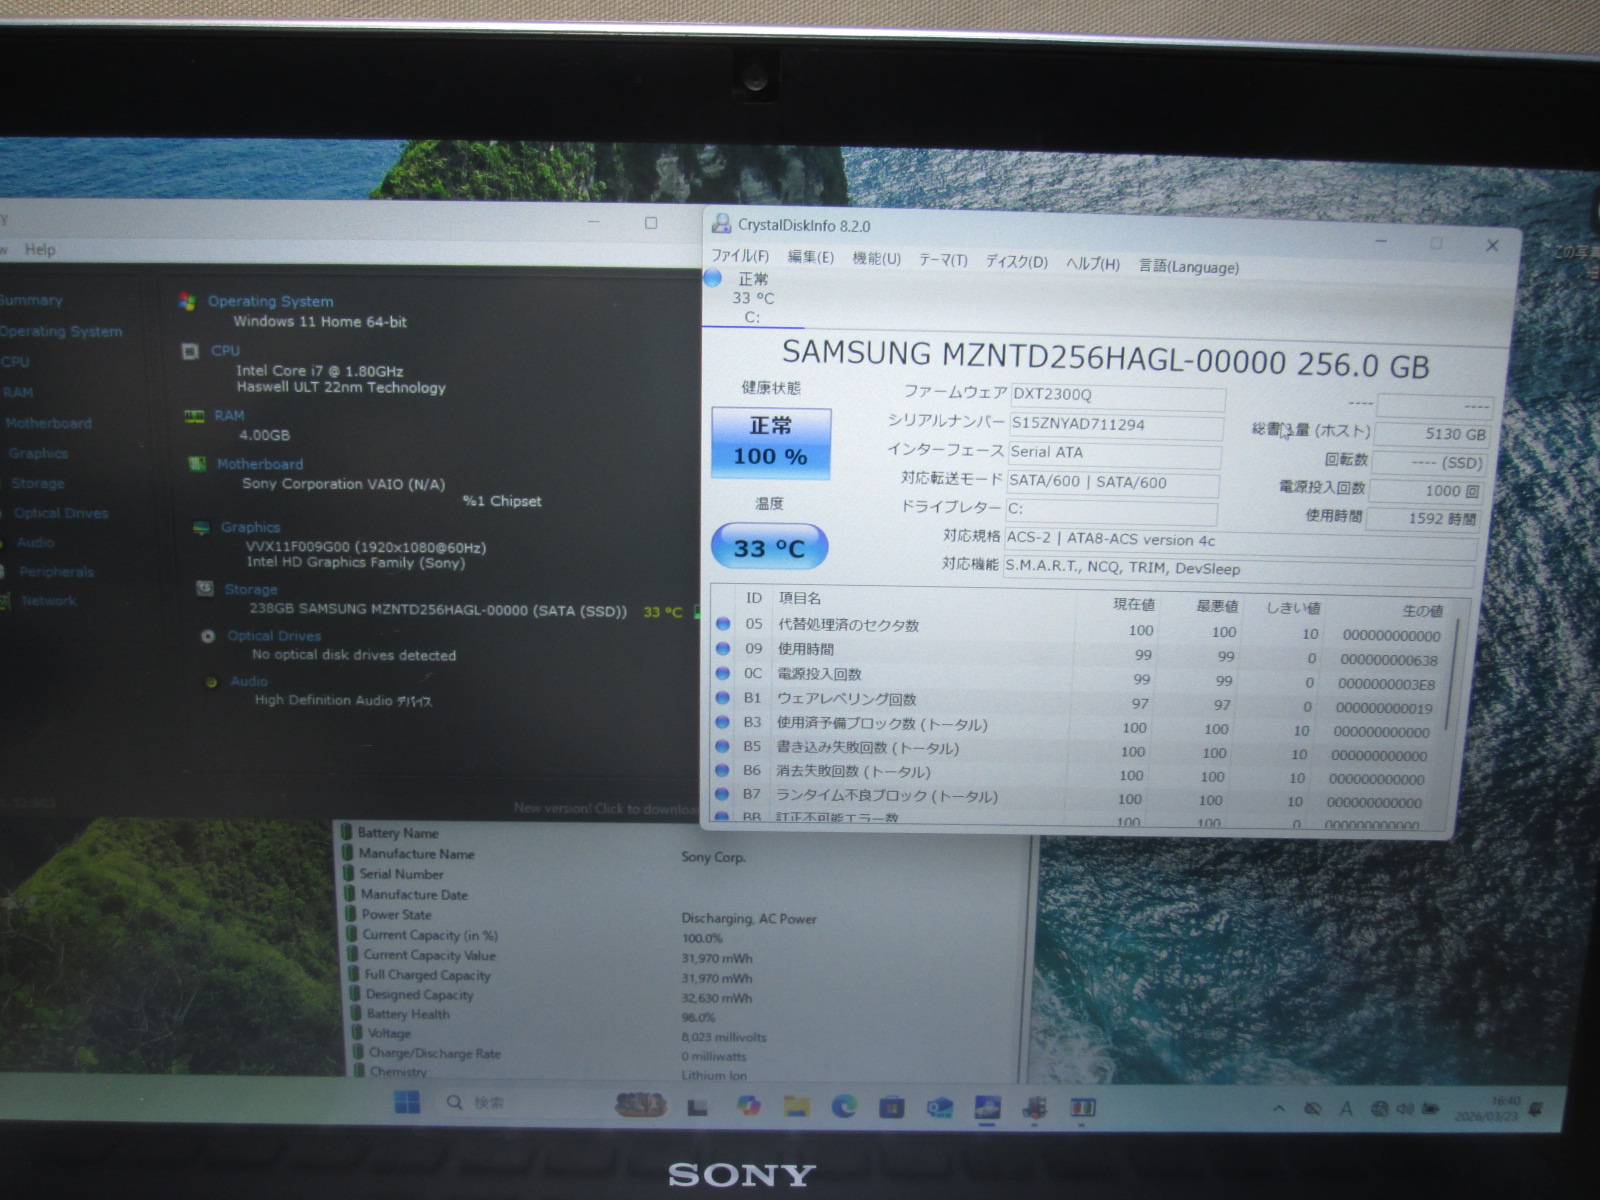Click the 33 °C temperature button
The height and width of the screenshot is (1200, 1600).
769,548
